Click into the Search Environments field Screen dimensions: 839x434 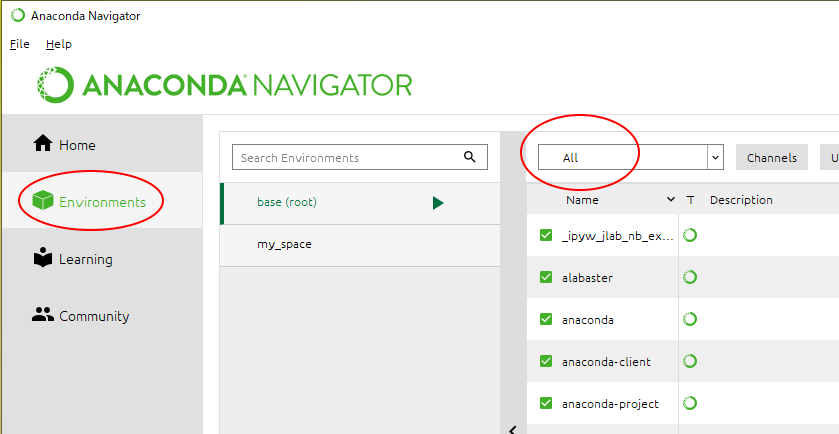click(345, 158)
